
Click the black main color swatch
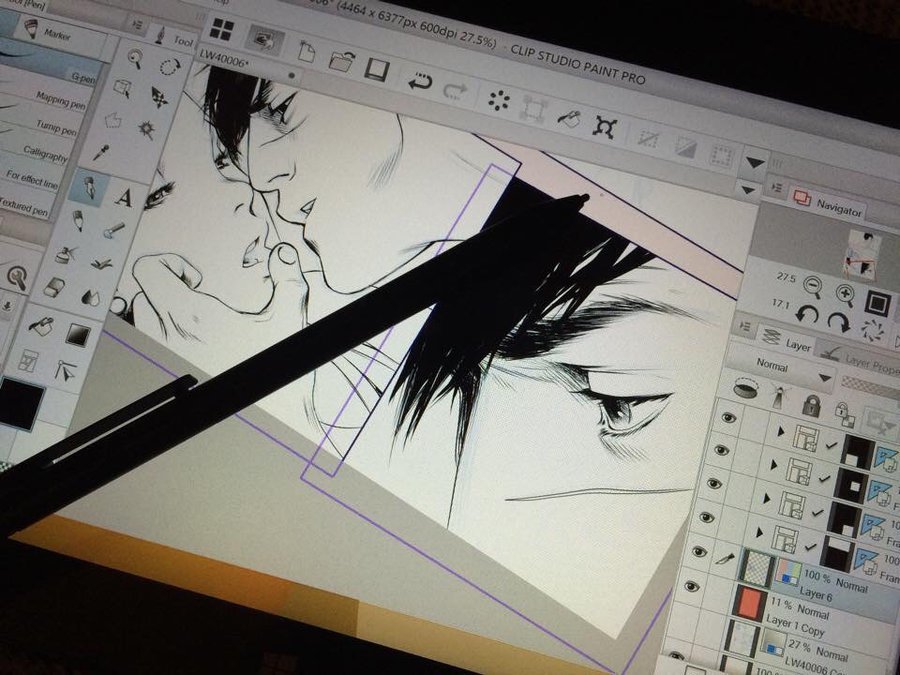(21, 403)
